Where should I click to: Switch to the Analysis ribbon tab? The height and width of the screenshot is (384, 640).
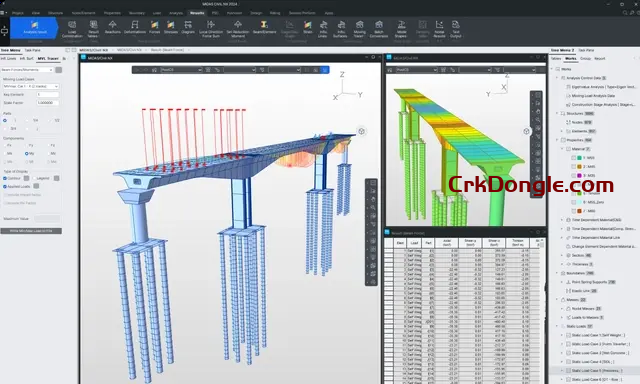[176, 13]
